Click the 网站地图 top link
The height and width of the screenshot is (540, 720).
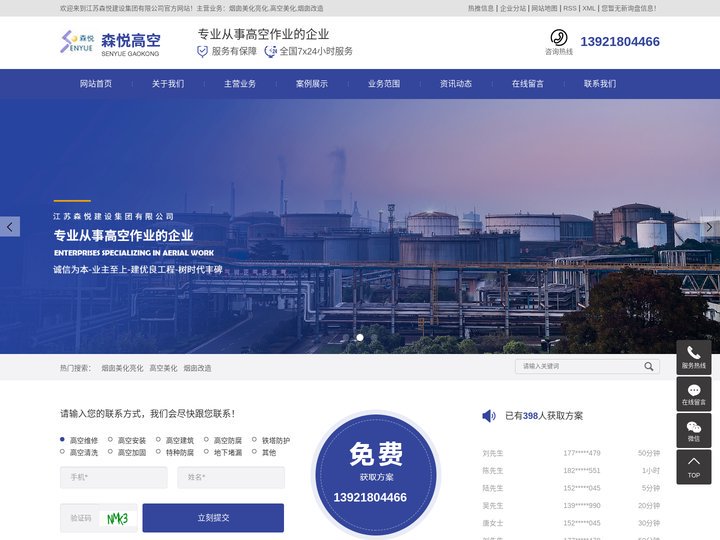pyautogui.click(x=545, y=8)
